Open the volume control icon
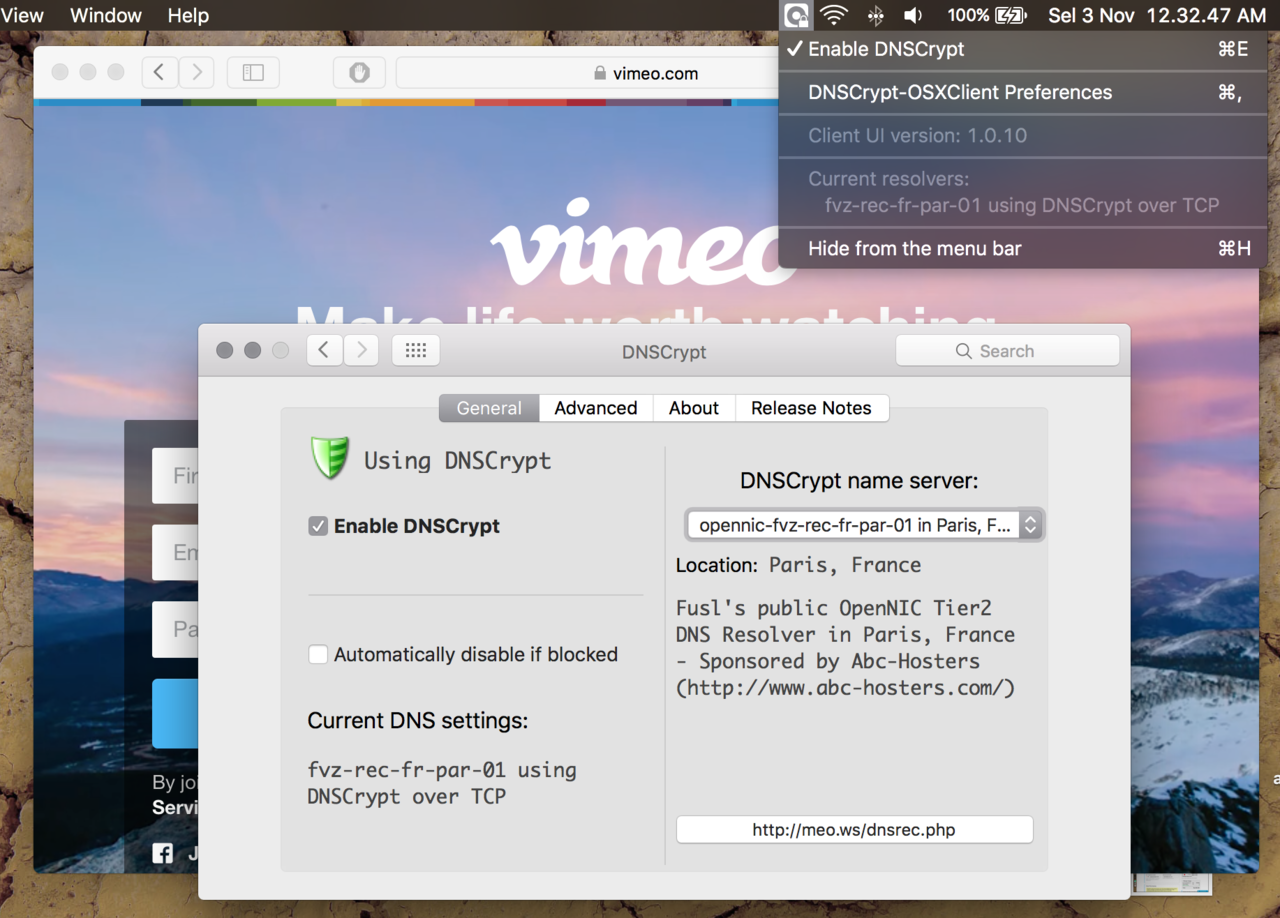Viewport: 1280px width, 918px height. [913, 15]
